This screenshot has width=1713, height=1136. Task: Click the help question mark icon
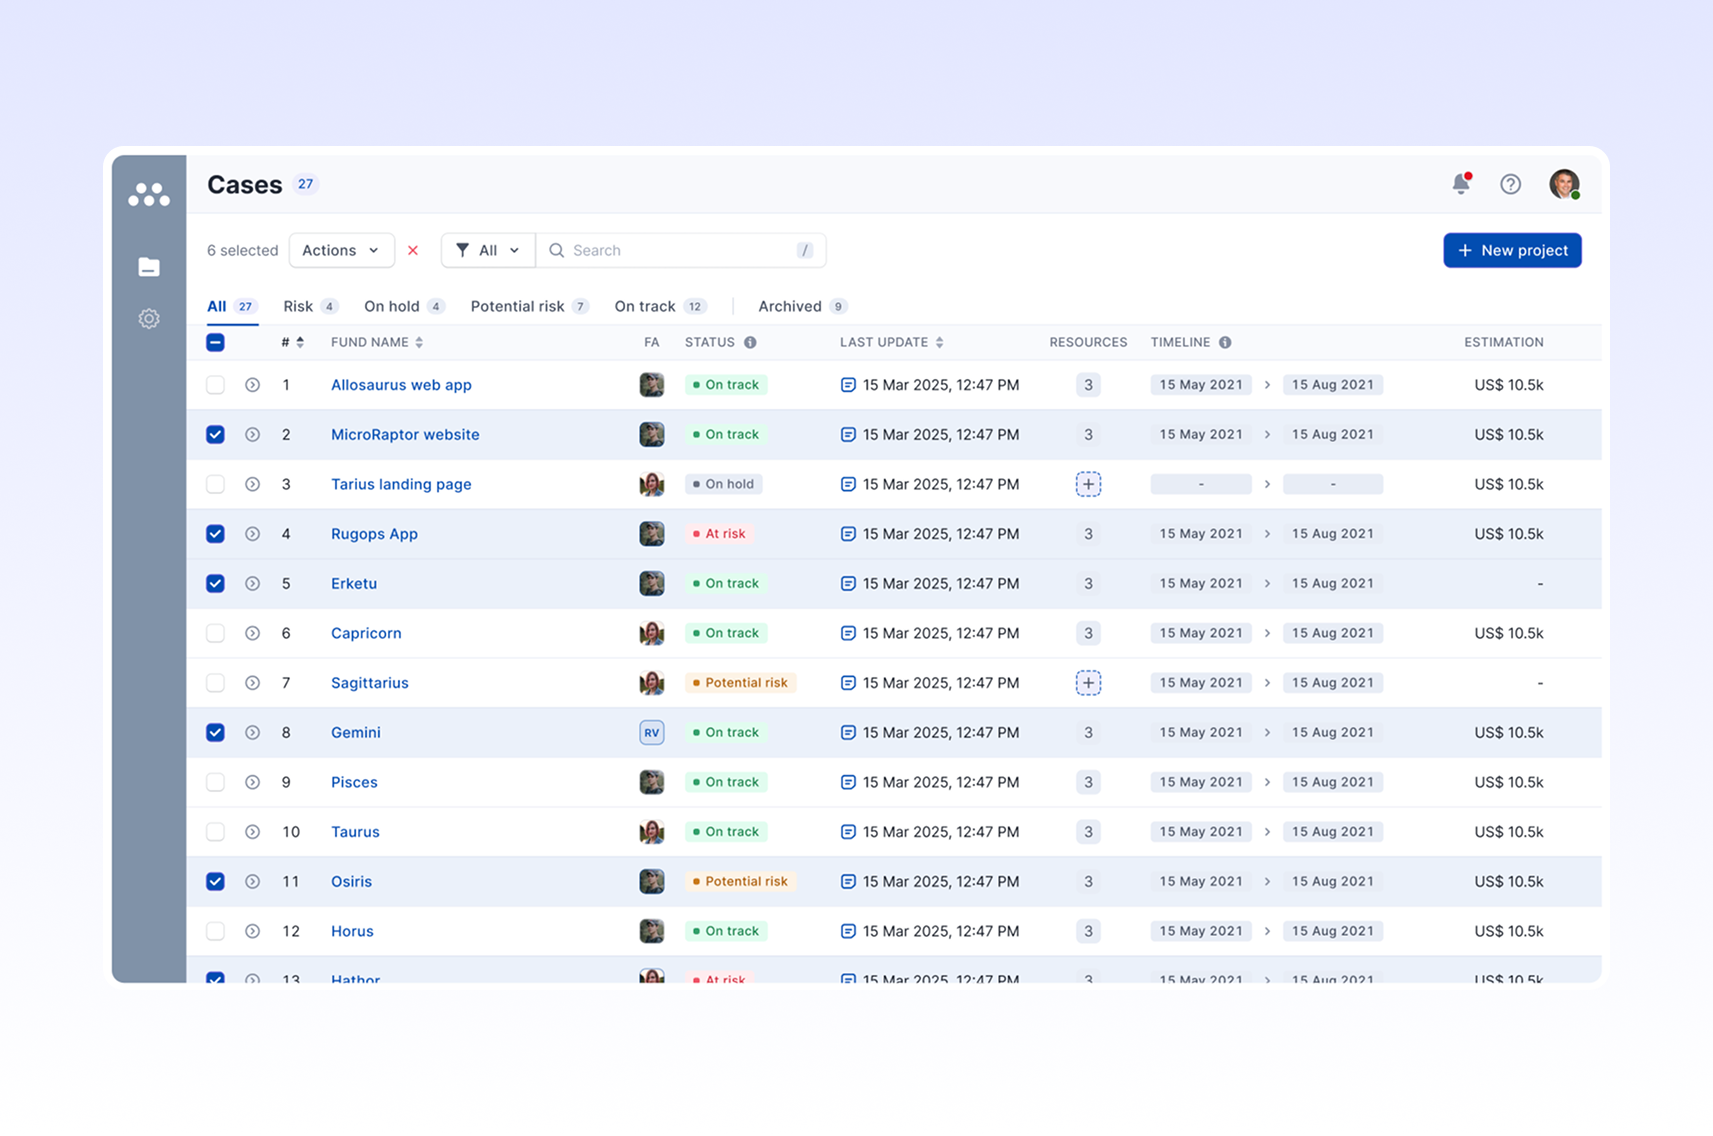tap(1510, 184)
